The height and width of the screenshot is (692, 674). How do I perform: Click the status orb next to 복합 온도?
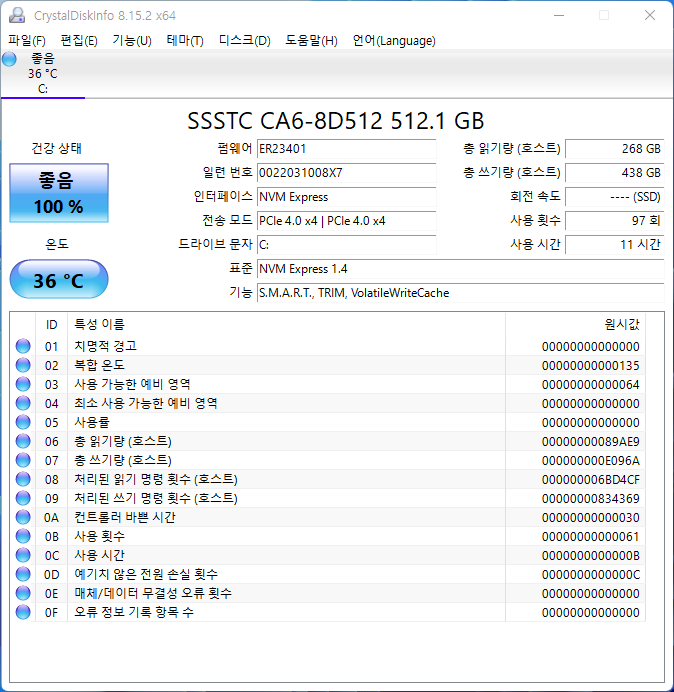tap(23, 365)
